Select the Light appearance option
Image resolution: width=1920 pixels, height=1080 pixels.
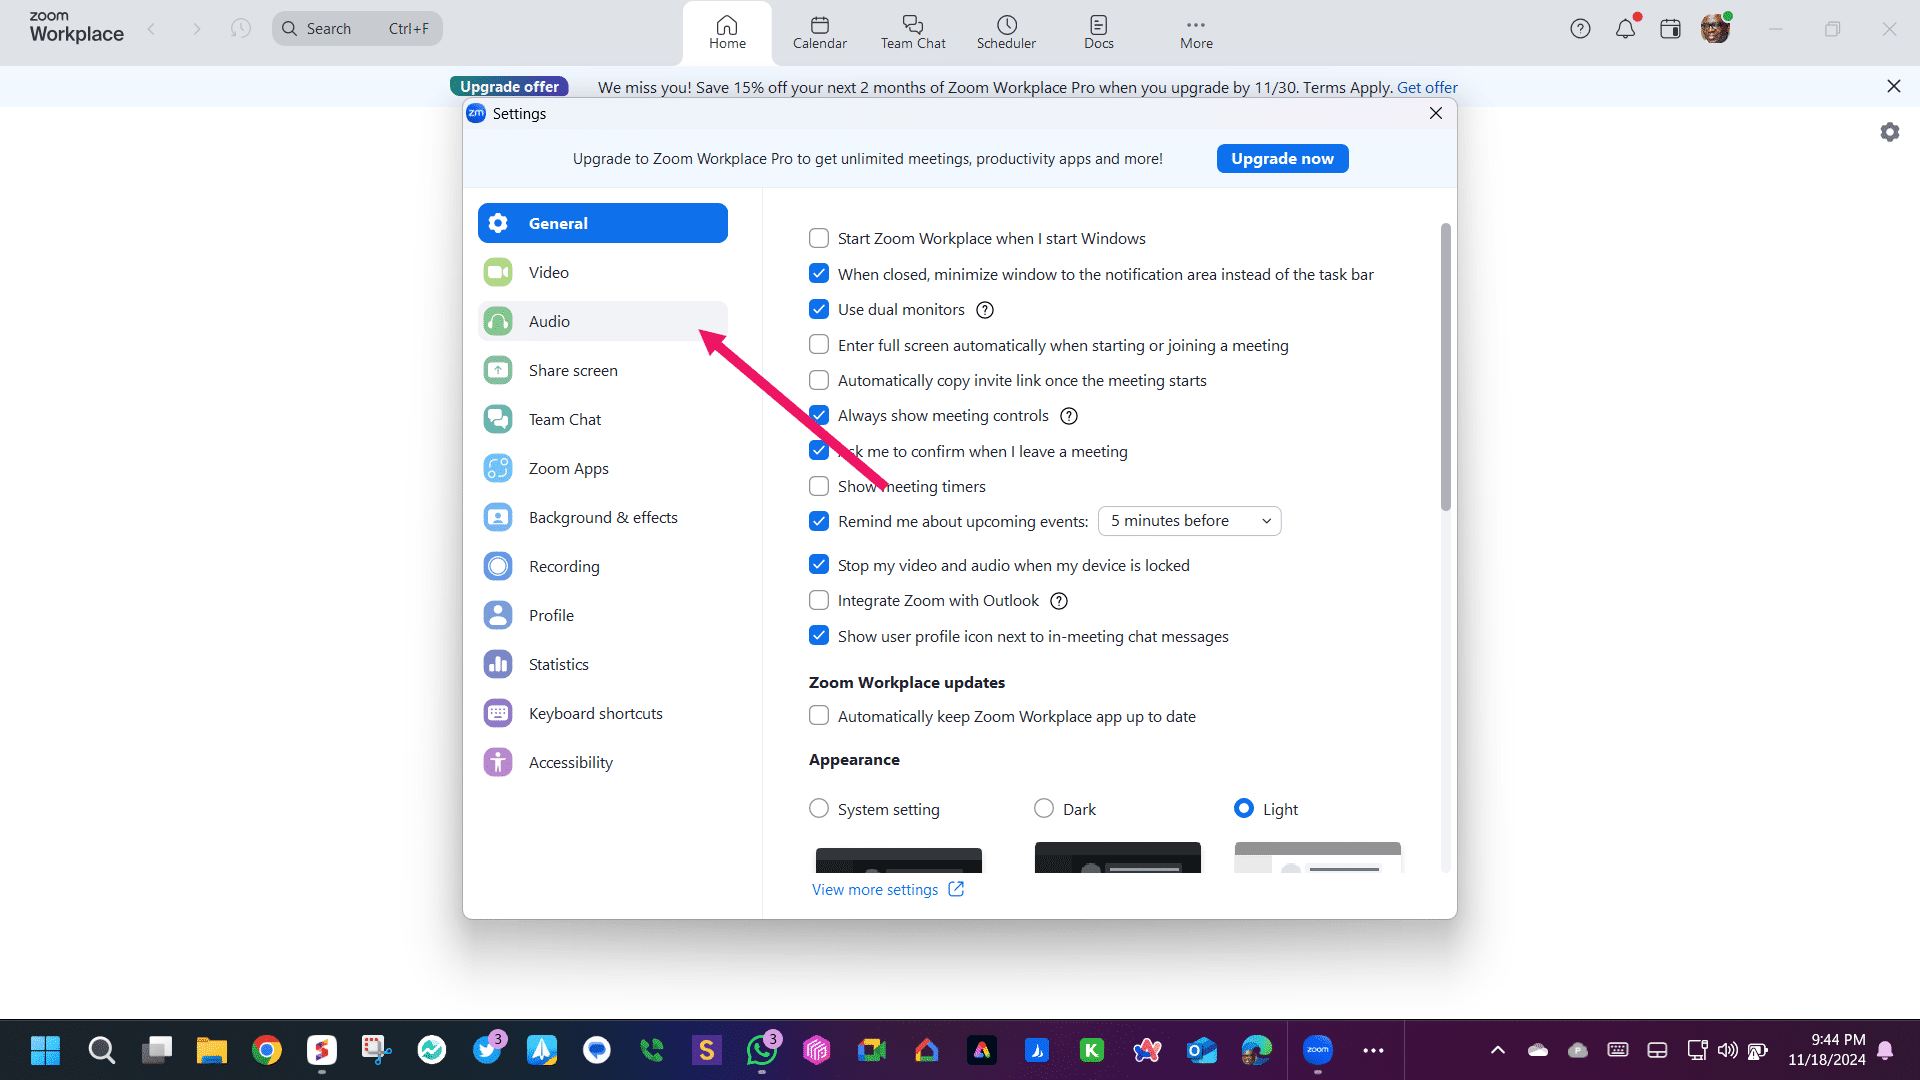1244,809
